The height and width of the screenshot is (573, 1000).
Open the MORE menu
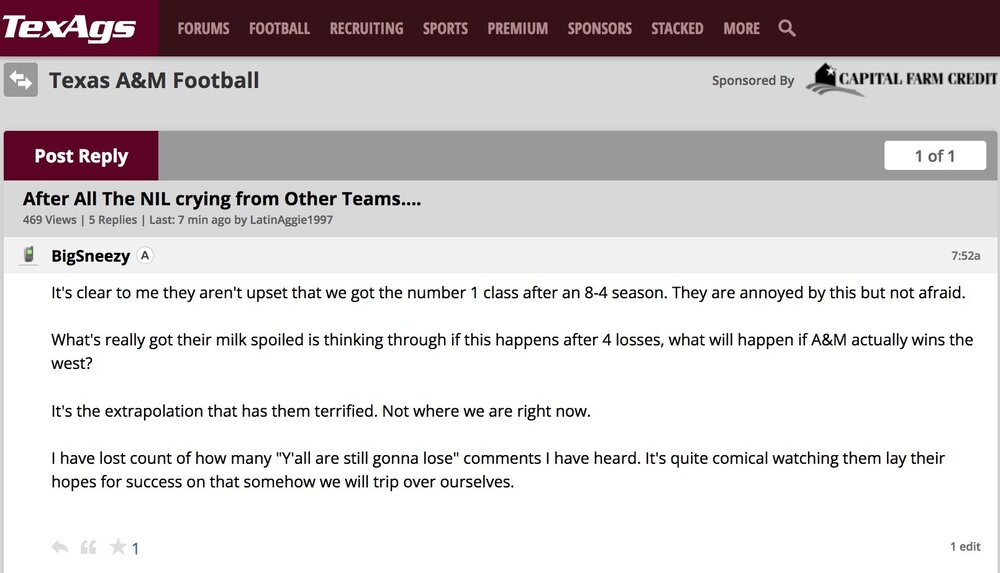coord(741,28)
